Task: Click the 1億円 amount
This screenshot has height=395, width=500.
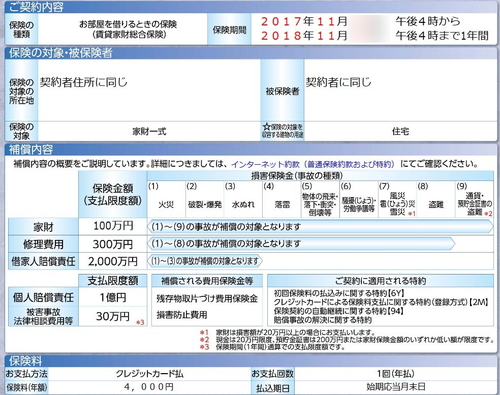Action: (x=113, y=297)
